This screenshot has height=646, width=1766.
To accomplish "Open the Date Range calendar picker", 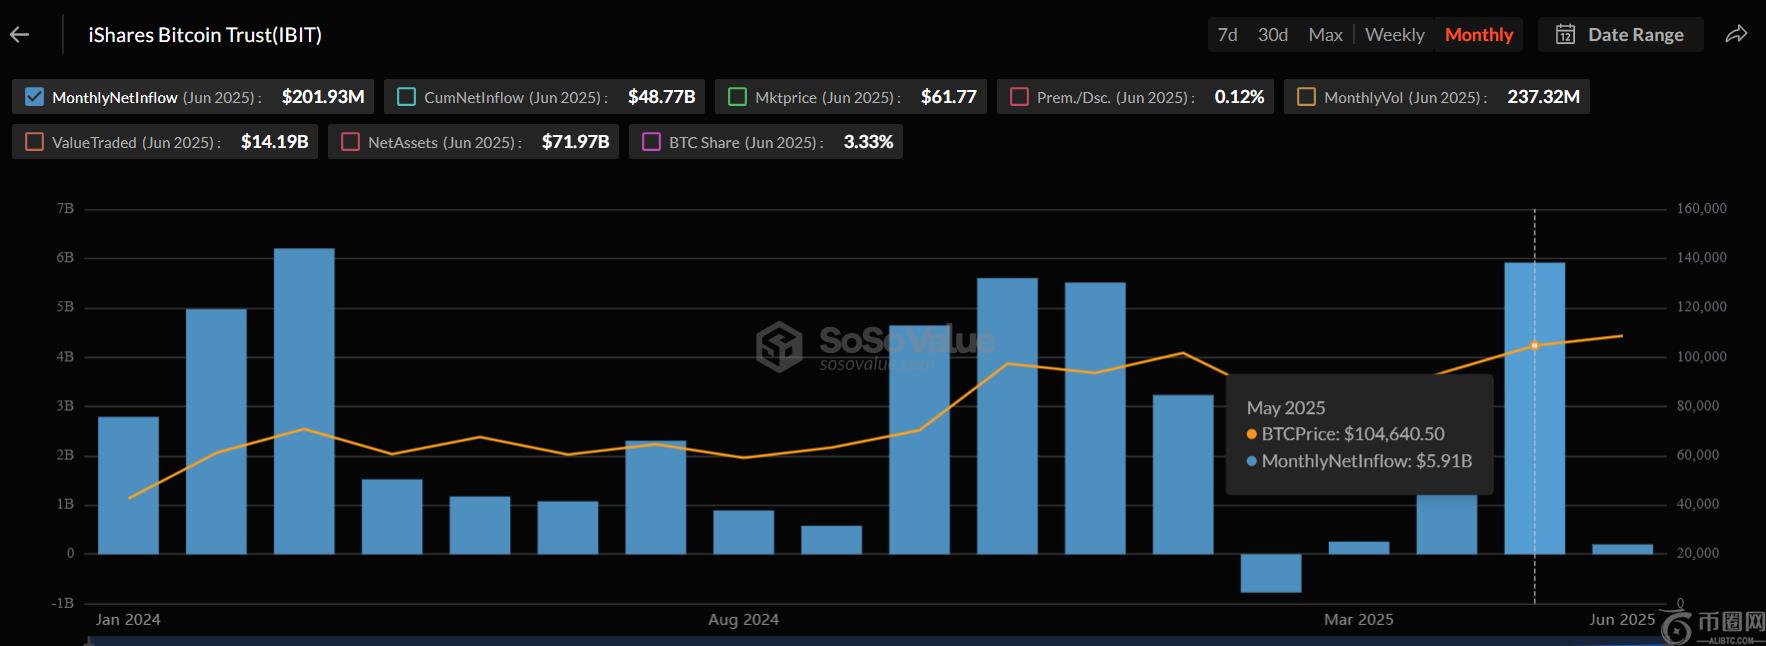I will point(1620,35).
